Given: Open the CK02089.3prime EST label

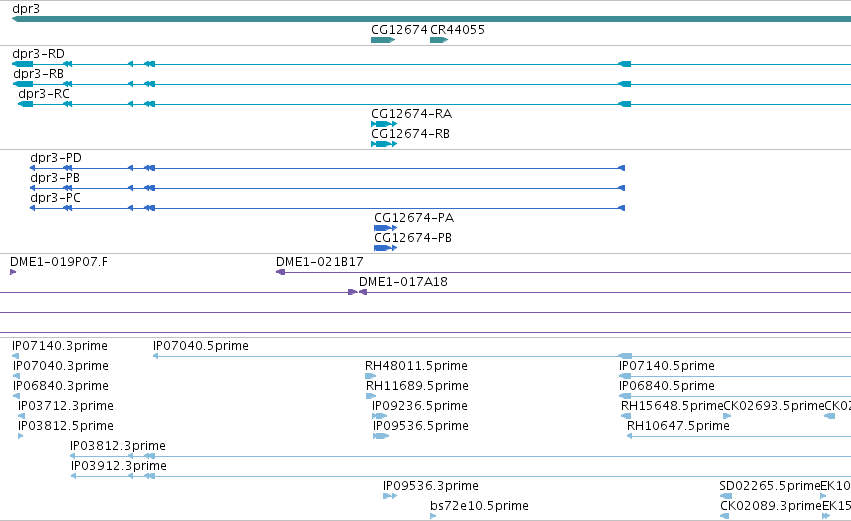Looking at the screenshot, I should coord(771,507).
